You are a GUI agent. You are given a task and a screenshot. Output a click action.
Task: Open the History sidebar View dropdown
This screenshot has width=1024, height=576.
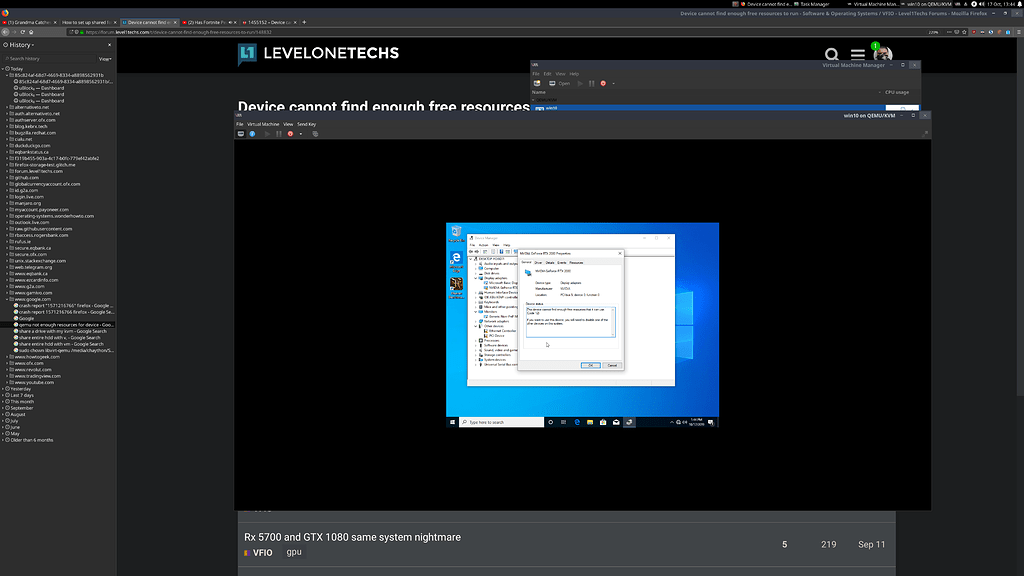[105, 59]
